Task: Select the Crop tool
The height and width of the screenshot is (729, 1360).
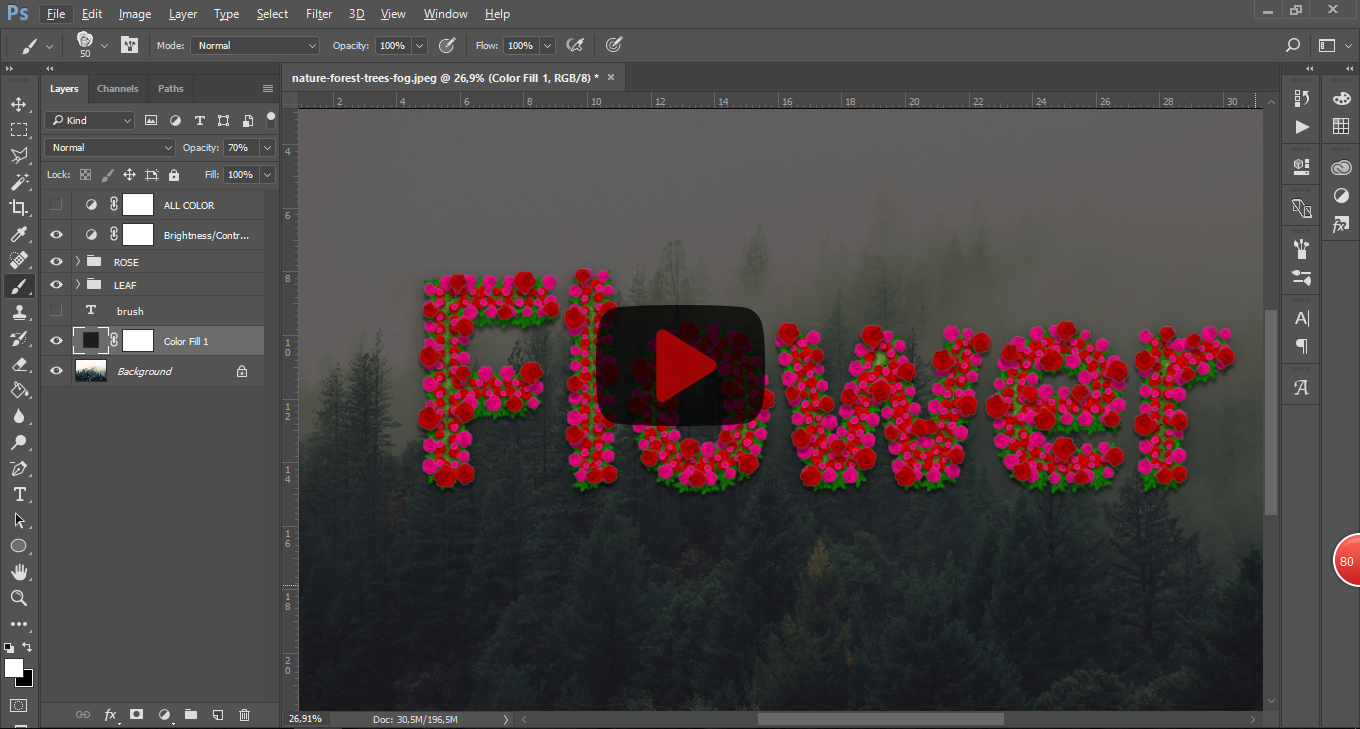Action: click(19, 208)
